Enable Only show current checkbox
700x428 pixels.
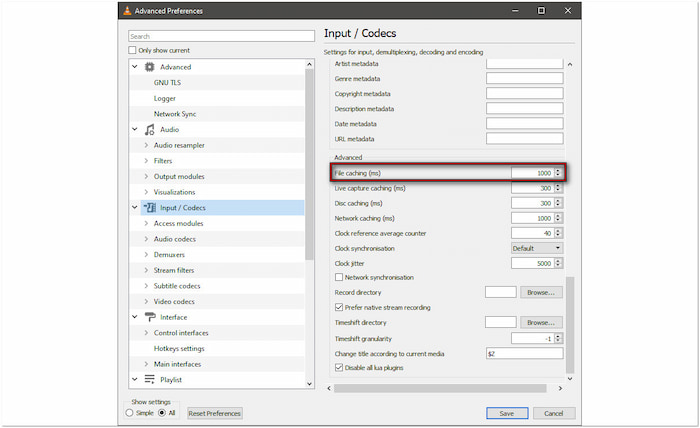pos(132,50)
